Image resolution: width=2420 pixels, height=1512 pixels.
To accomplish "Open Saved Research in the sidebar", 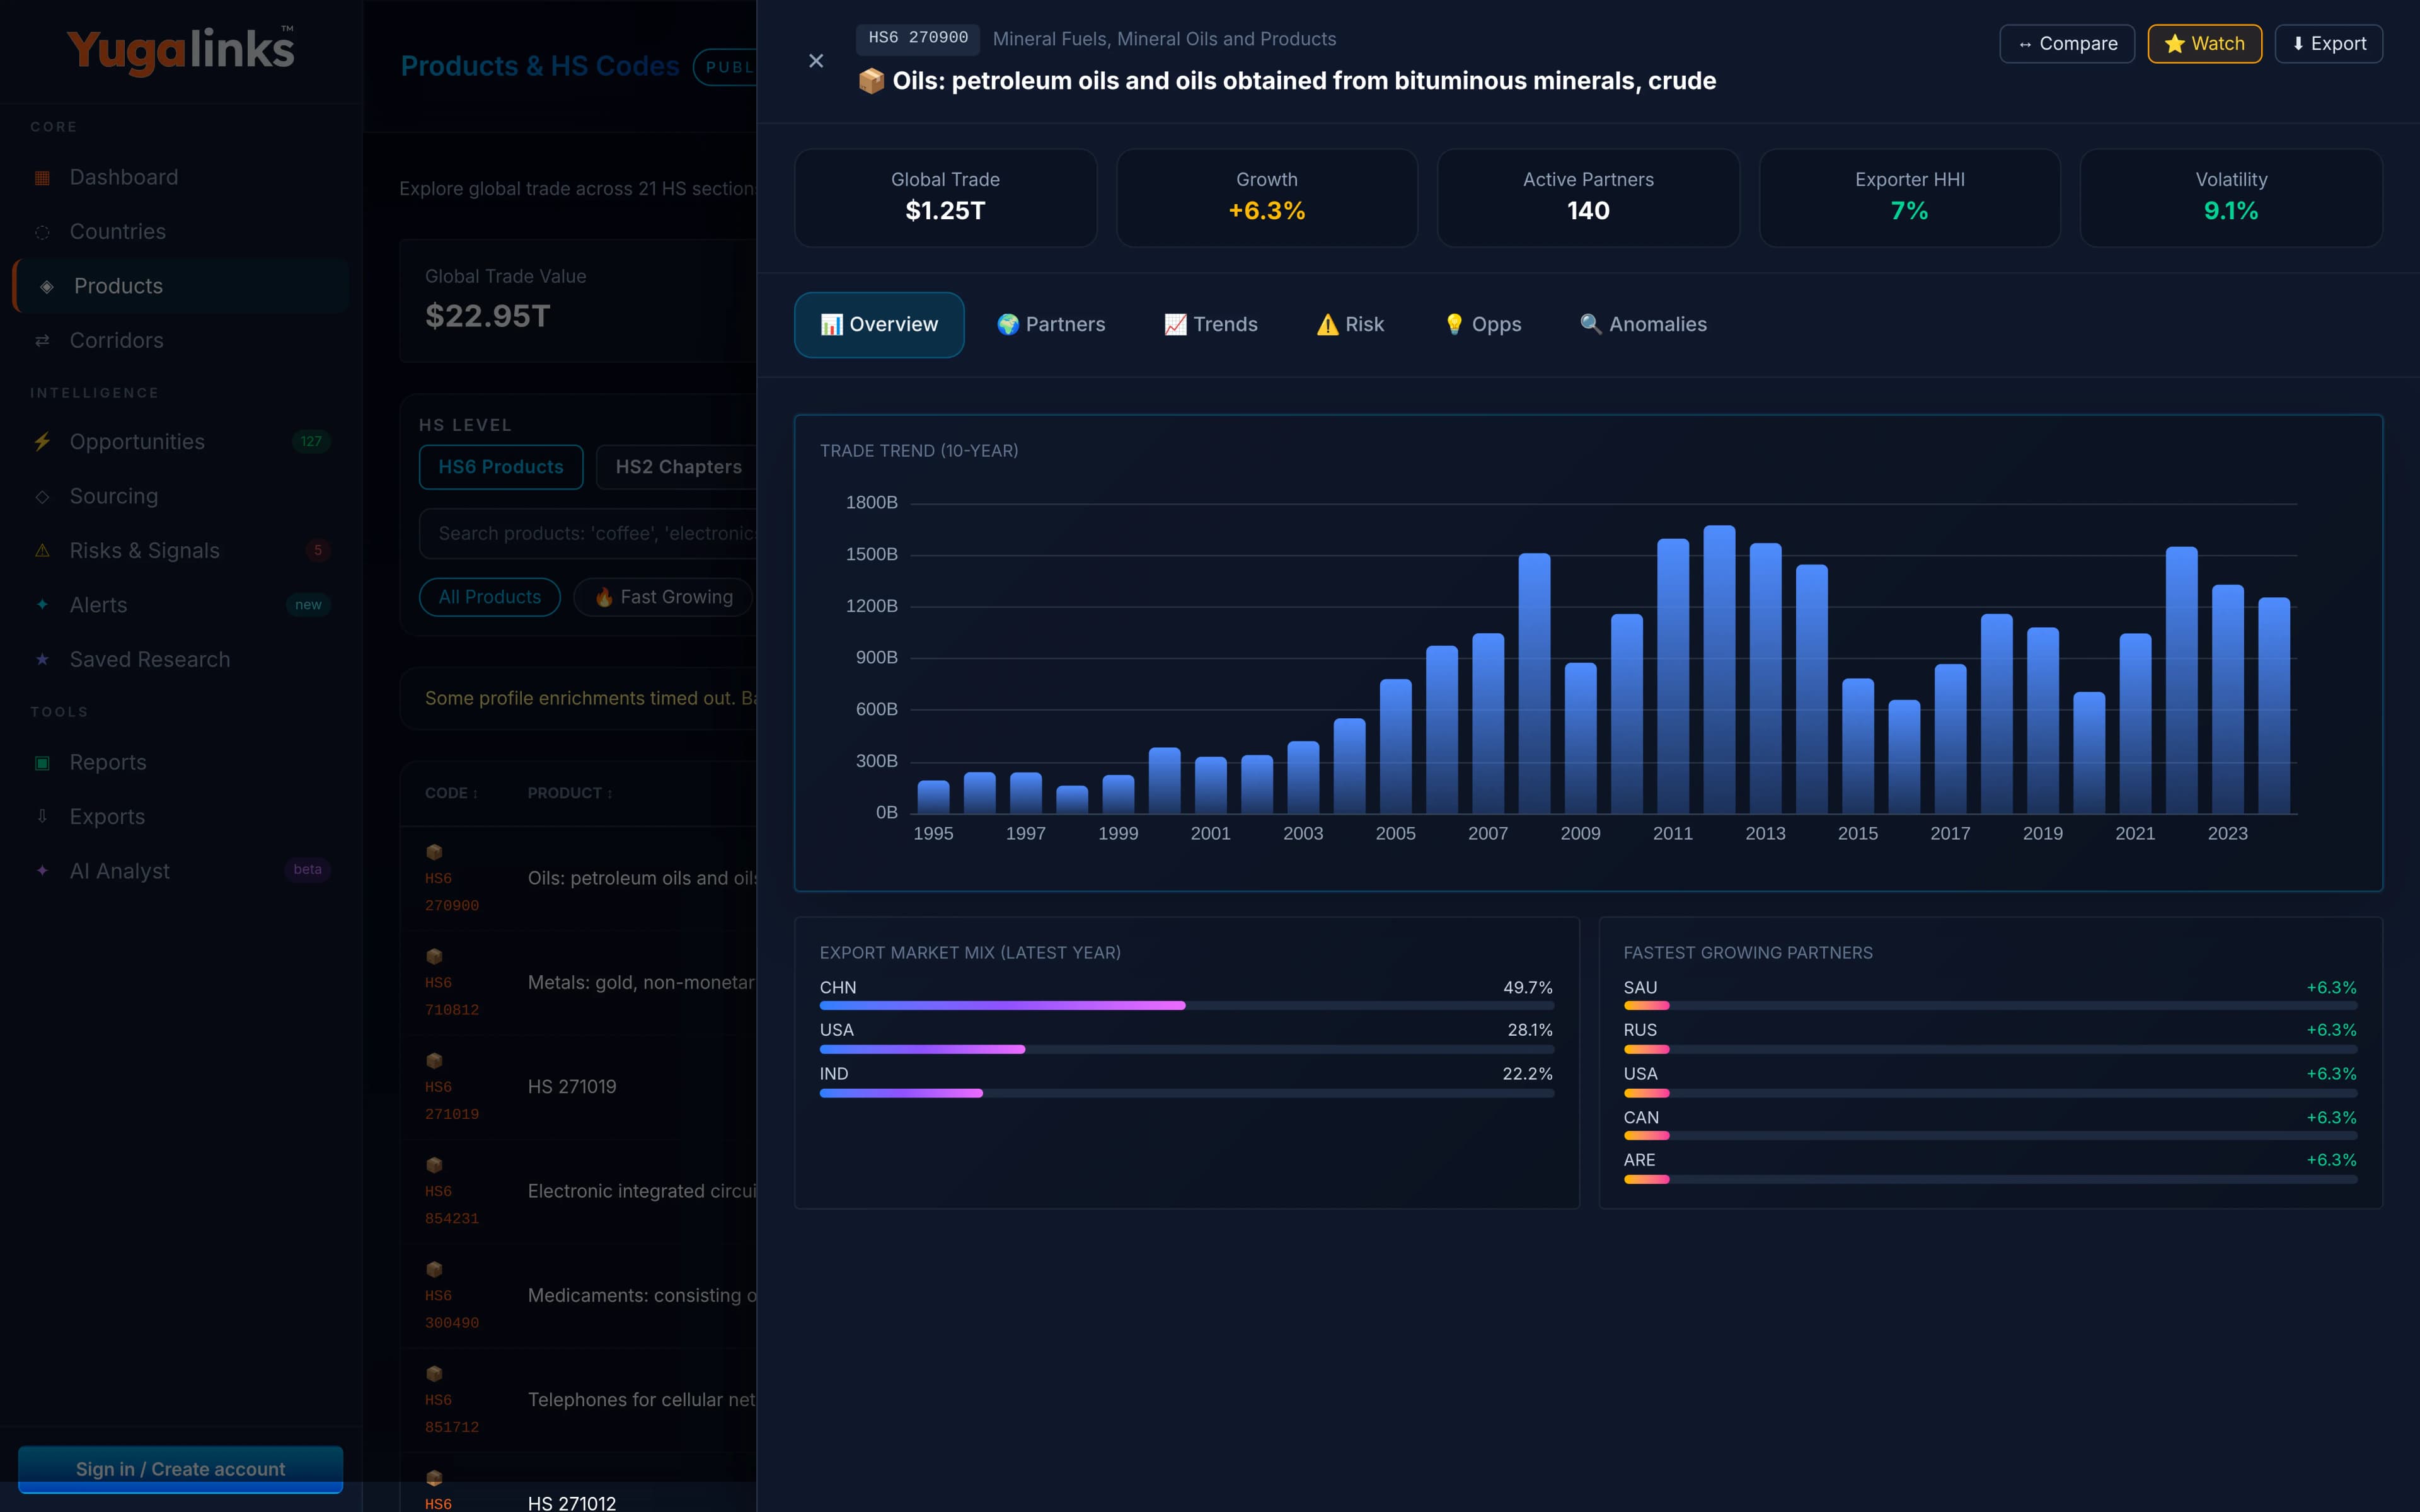I will [x=180, y=660].
